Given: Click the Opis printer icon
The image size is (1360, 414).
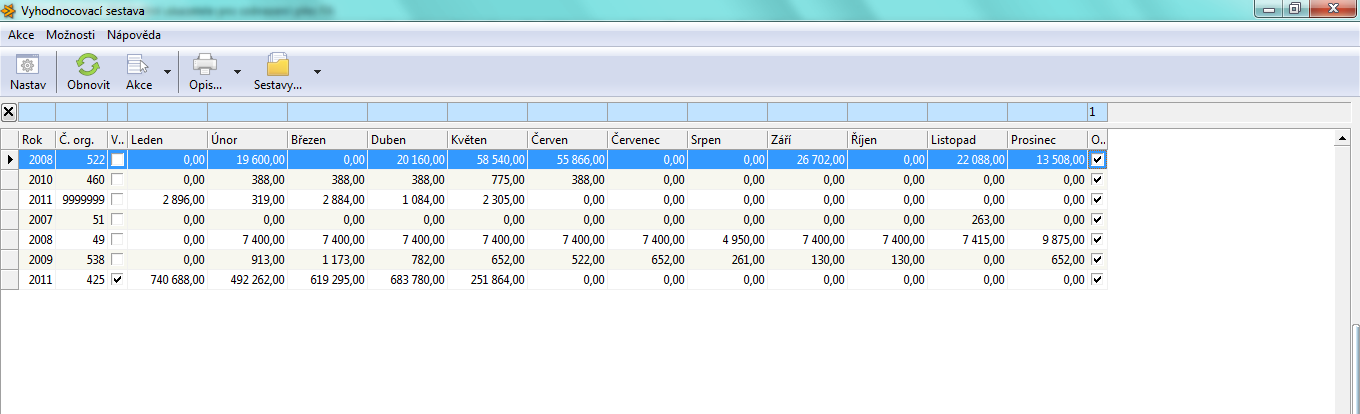Looking at the screenshot, I should coord(205,65).
